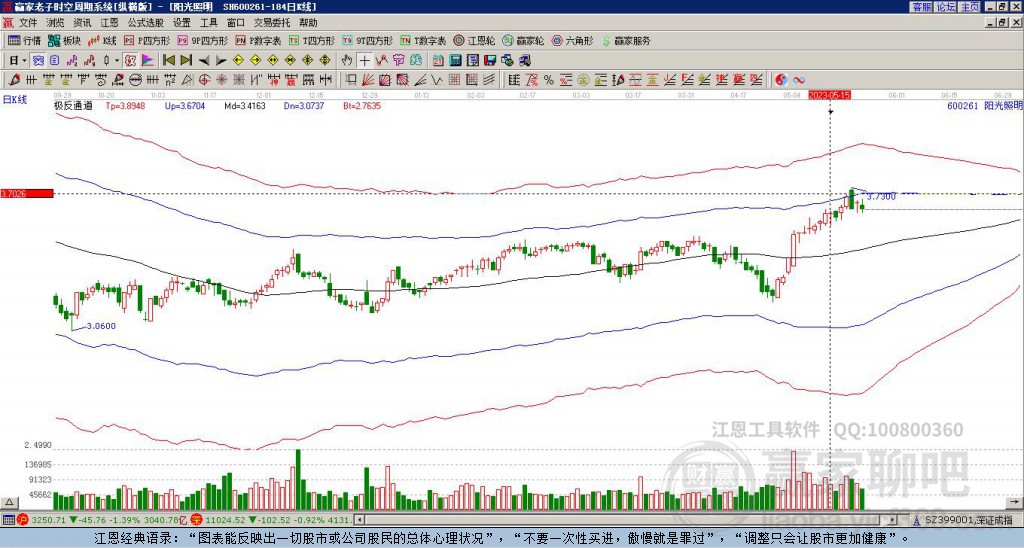Viewport: 1024px width, 548px height.
Task: Click the 3.7026 price tag on axis
Action: pos(27,194)
